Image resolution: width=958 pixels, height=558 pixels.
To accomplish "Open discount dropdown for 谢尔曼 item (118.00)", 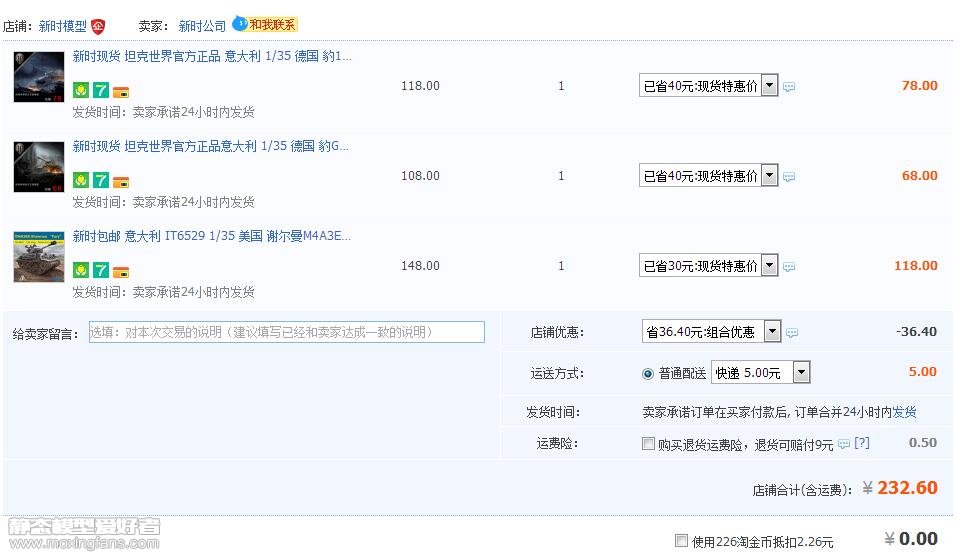I will tap(708, 265).
